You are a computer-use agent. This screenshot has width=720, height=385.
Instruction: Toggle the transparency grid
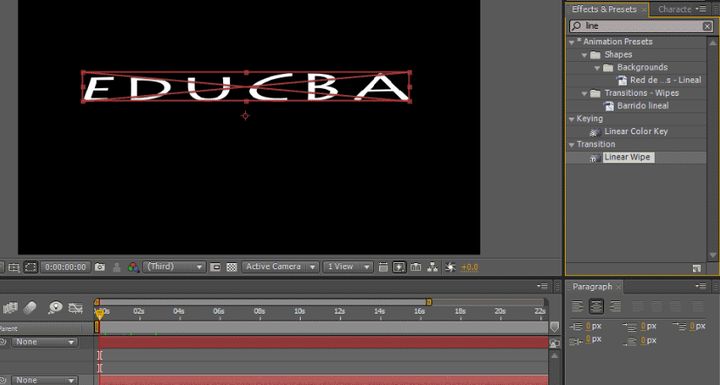232,267
